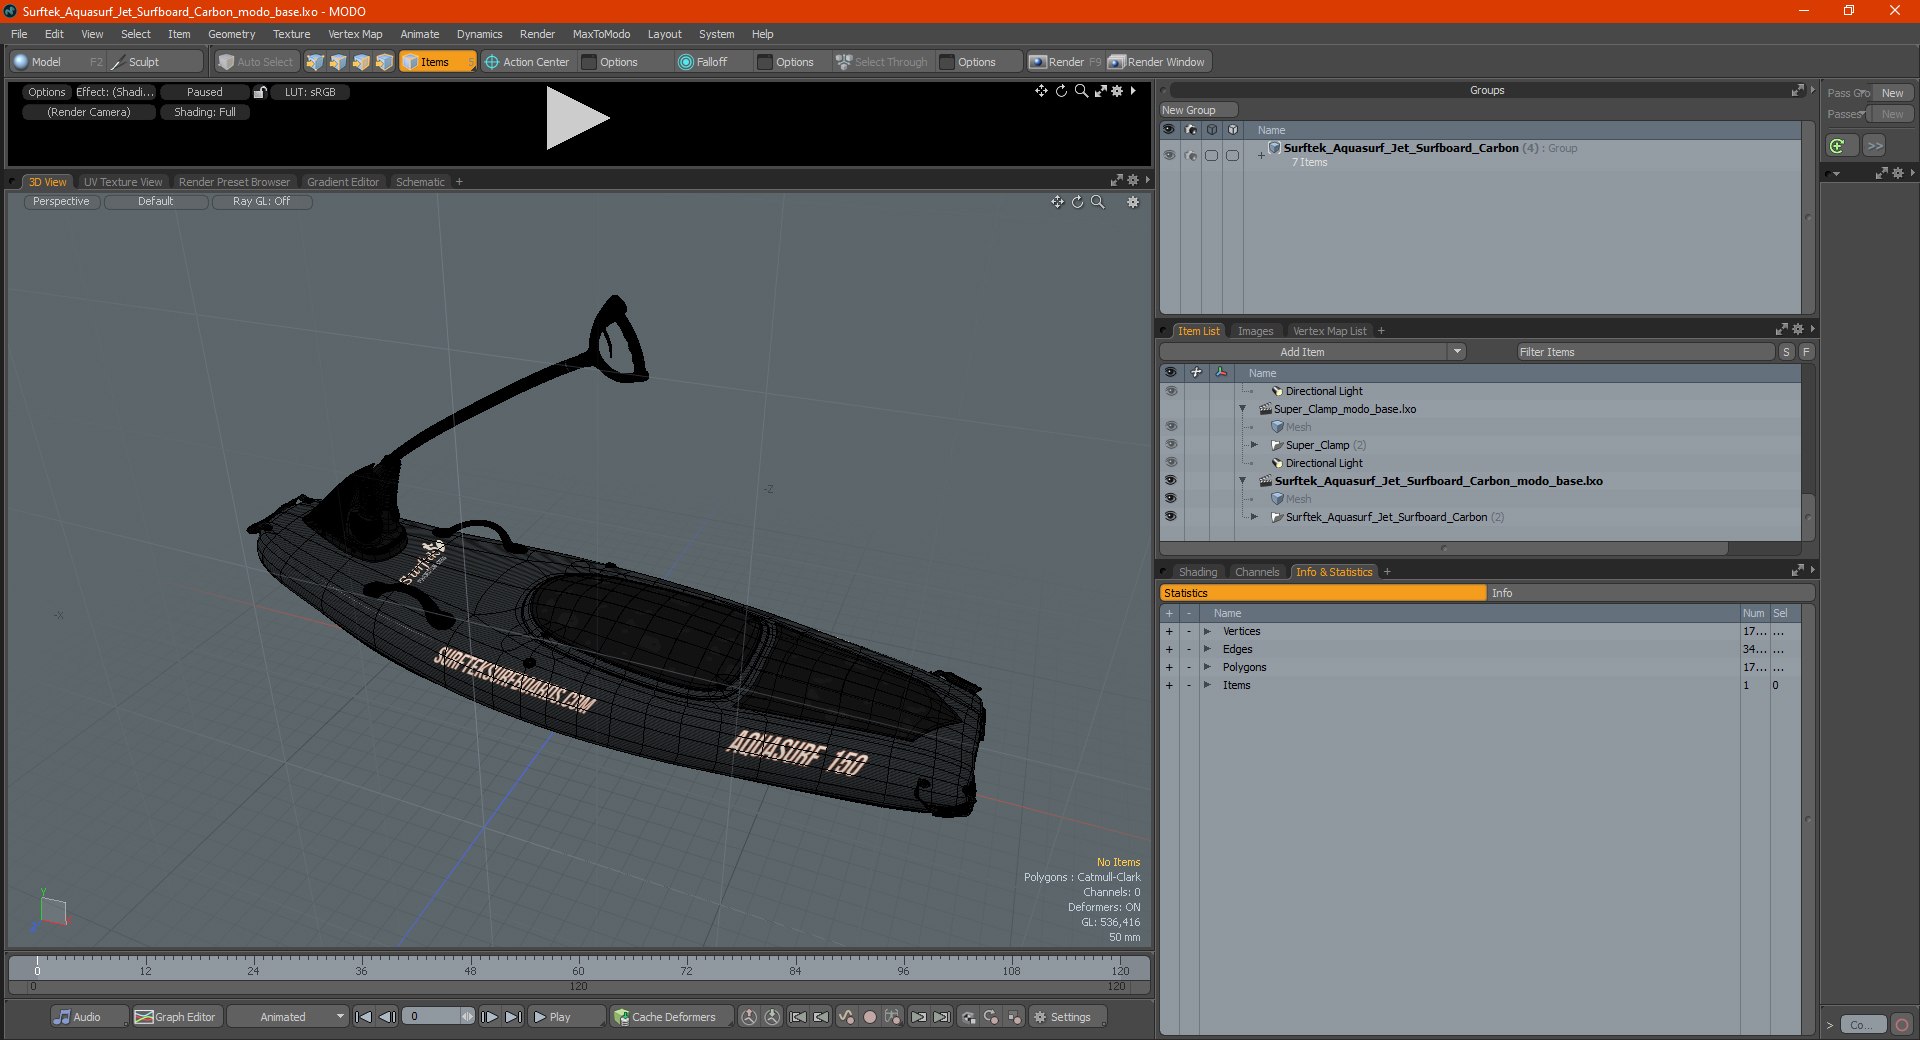Image resolution: width=1920 pixels, height=1040 pixels.
Task: Go to the first frame
Action: tap(364, 1017)
